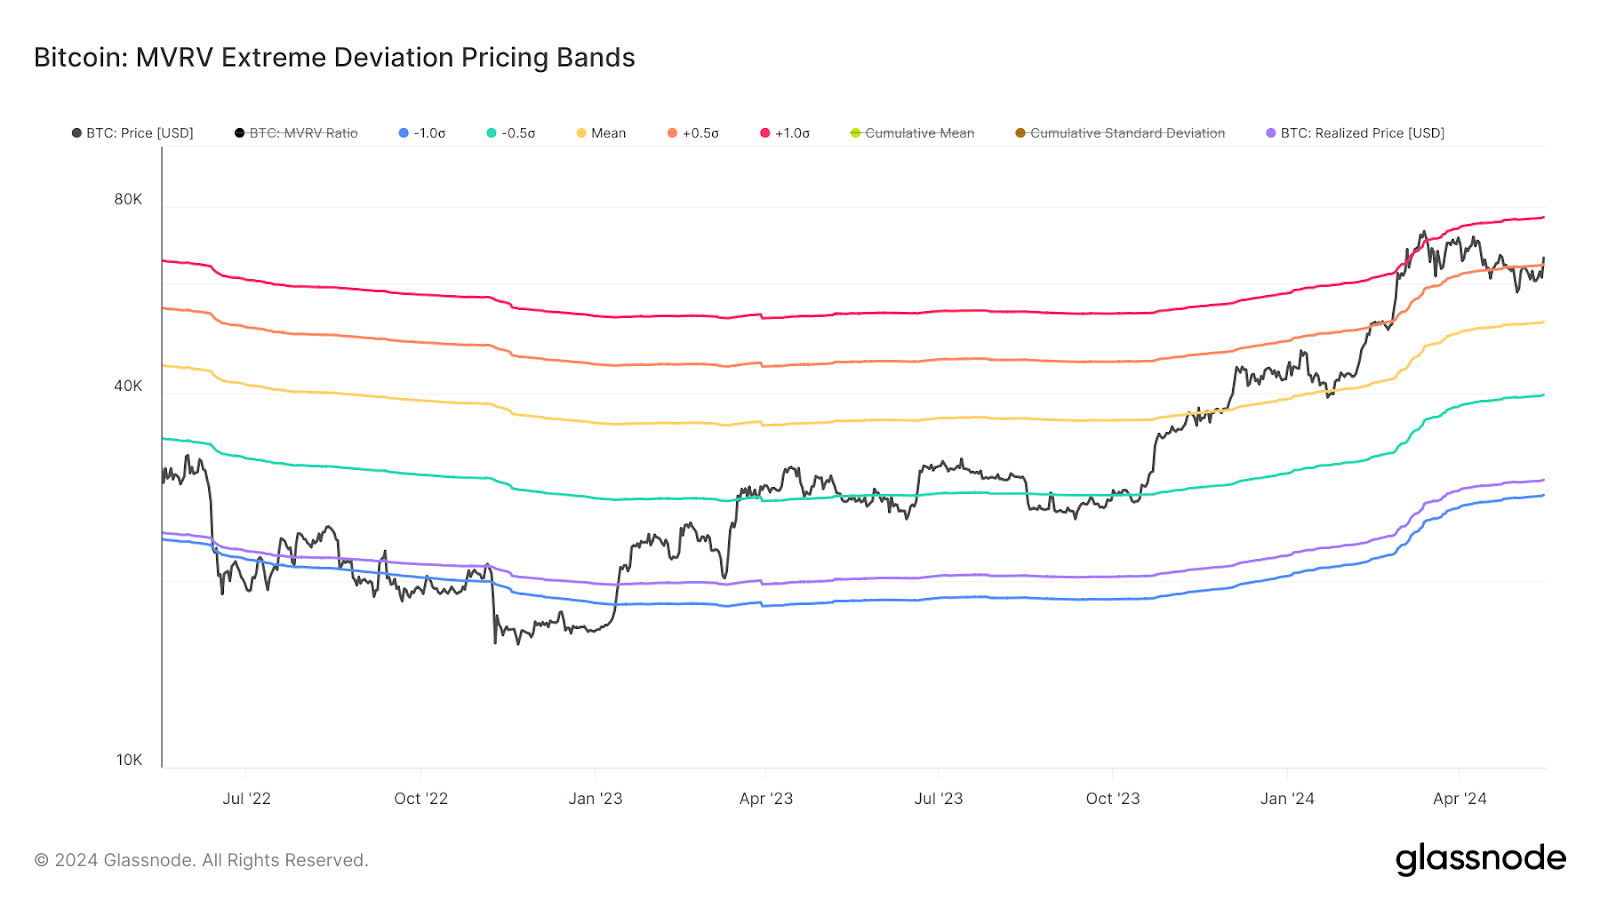
Task: Click the 80K y-axis label
Action: point(128,199)
